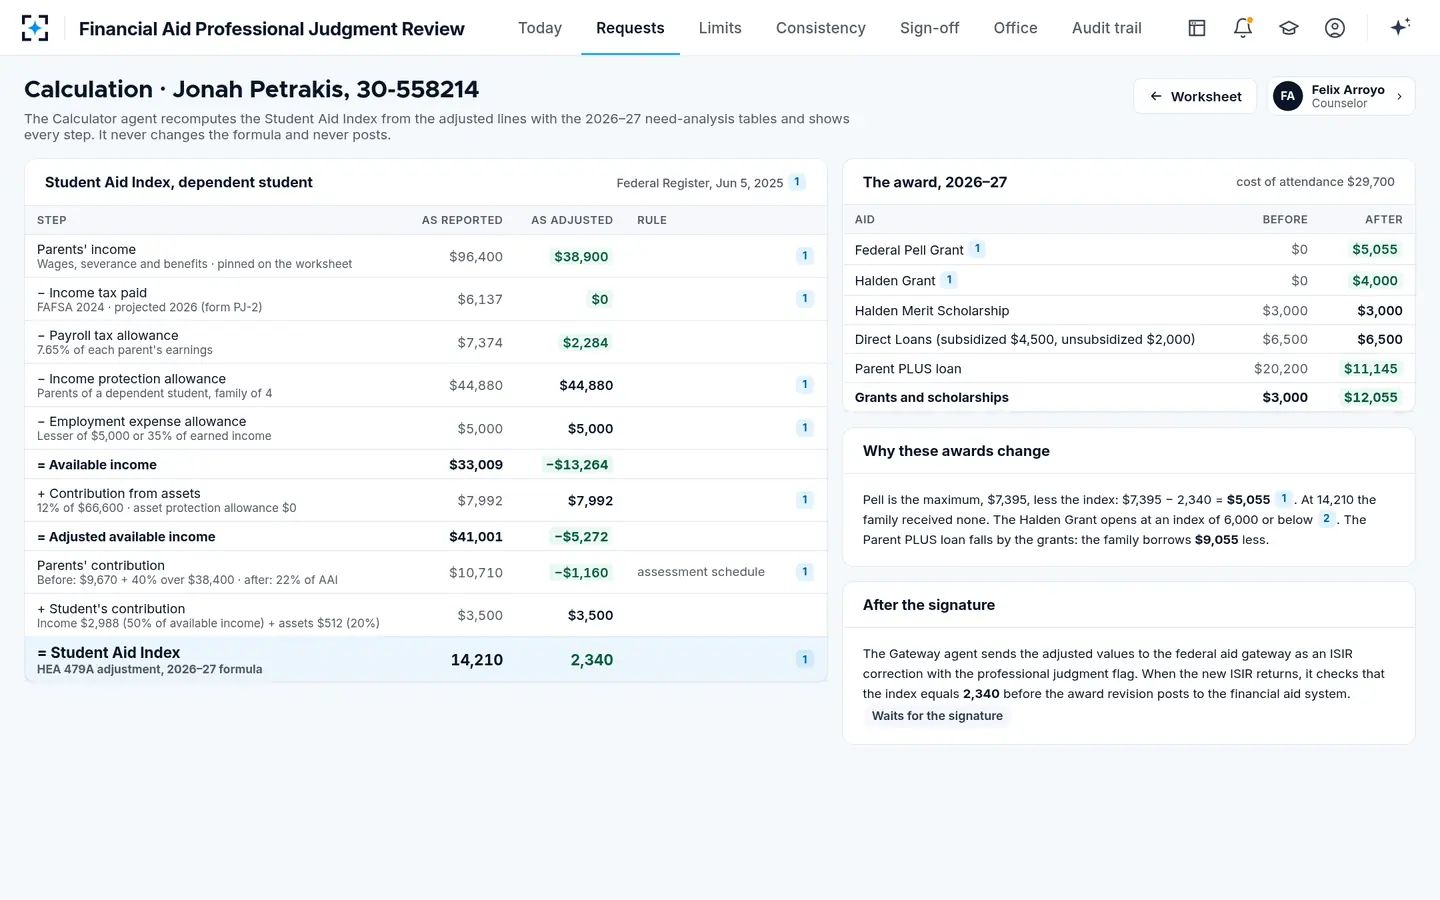Open the Consistency tab
Screen dimensions: 1440x900
pos(821,28)
